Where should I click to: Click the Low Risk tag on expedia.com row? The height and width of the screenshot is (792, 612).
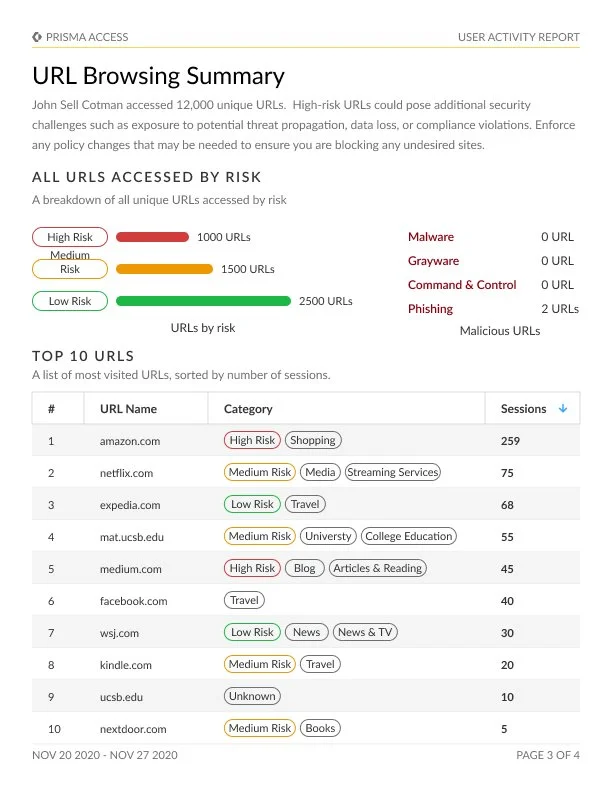tap(252, 504)
